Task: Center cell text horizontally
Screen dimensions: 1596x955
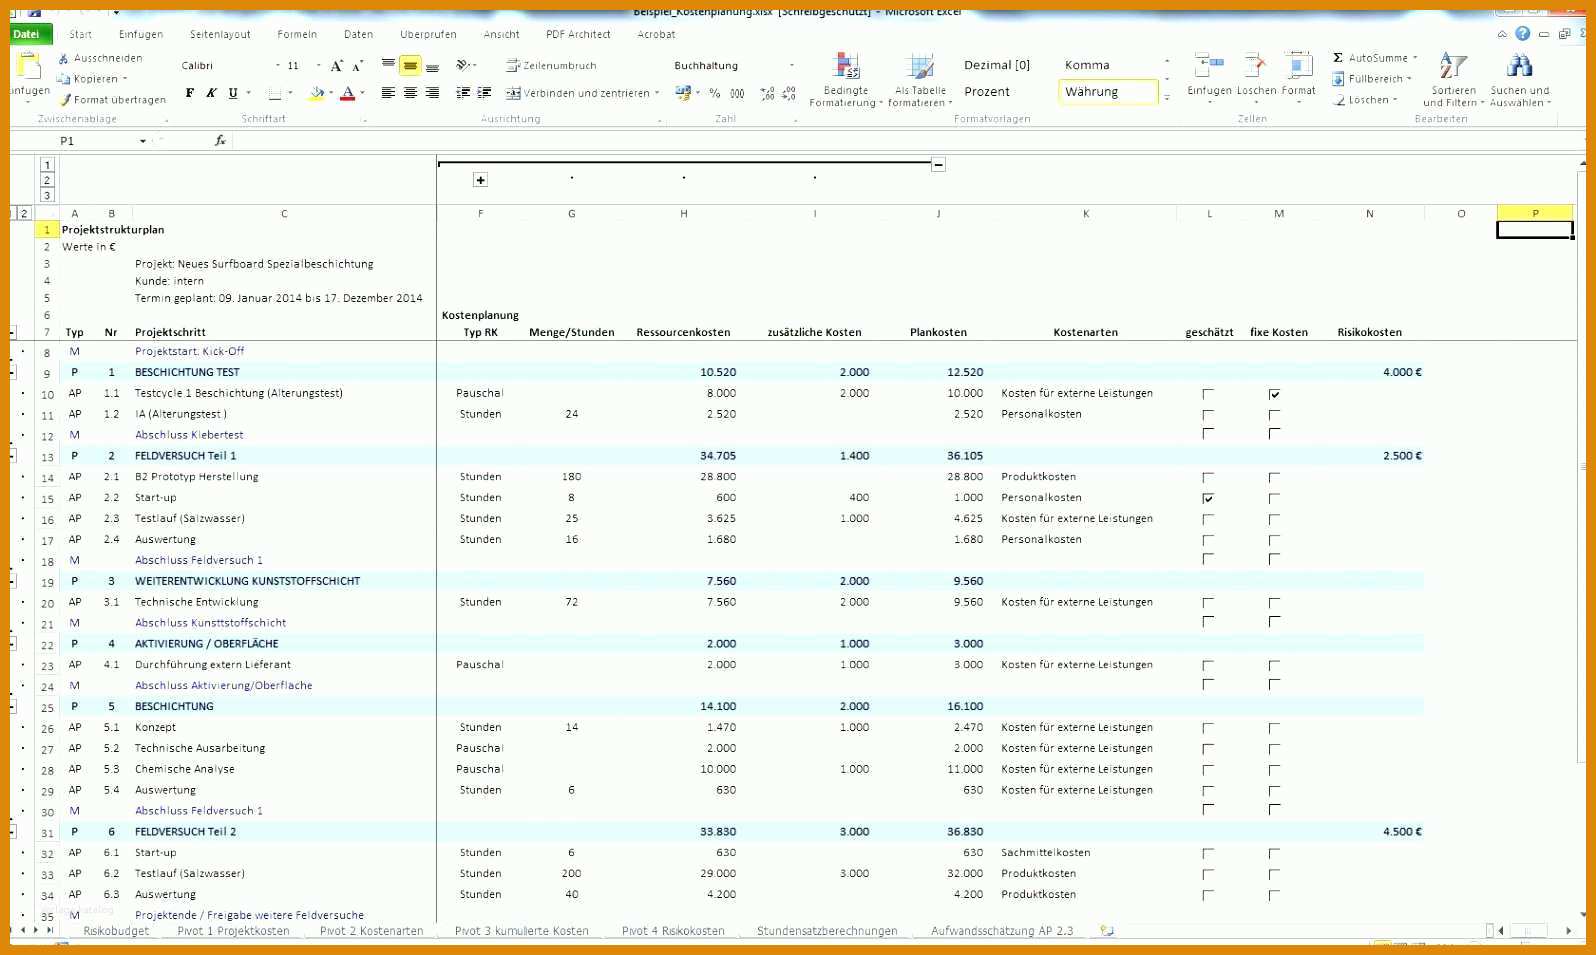Action: (x=410, y=93)
